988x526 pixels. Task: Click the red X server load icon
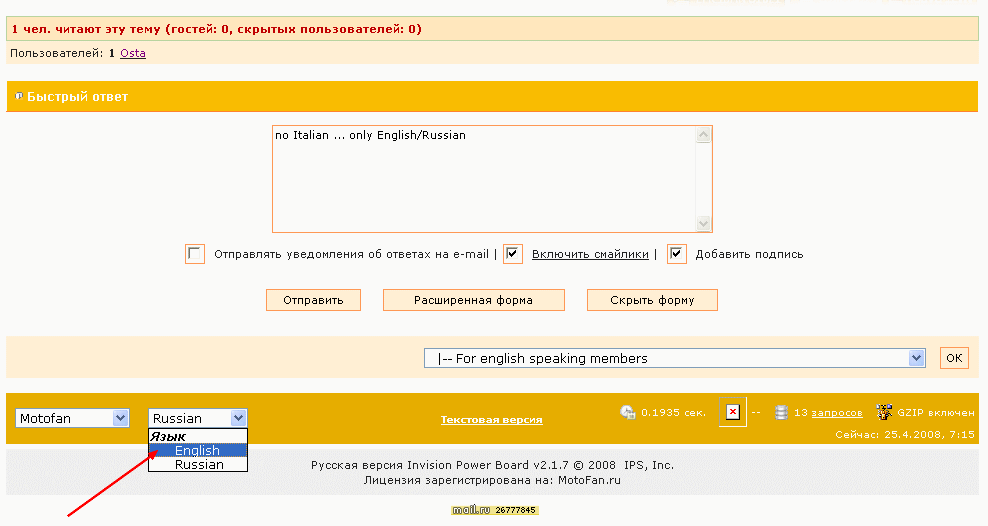pyautogui.click(x=732, y=412)
